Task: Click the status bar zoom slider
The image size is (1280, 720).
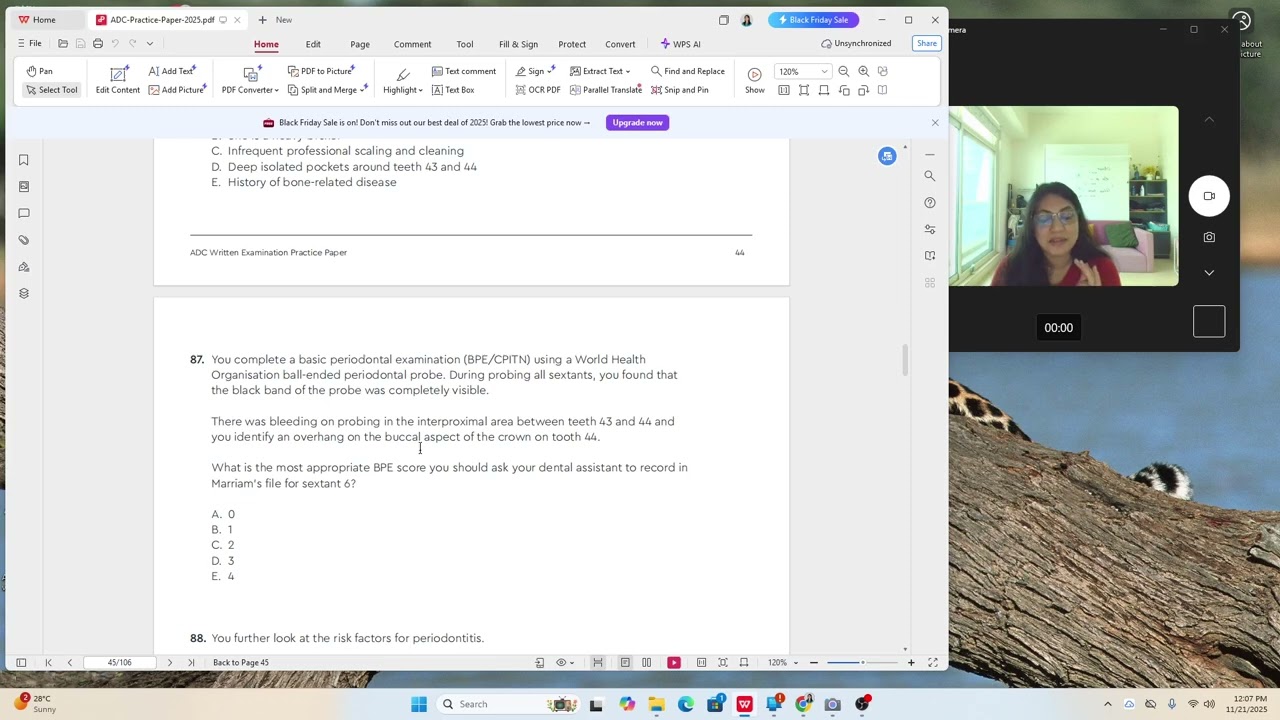Action: click(x=862, y=663)
